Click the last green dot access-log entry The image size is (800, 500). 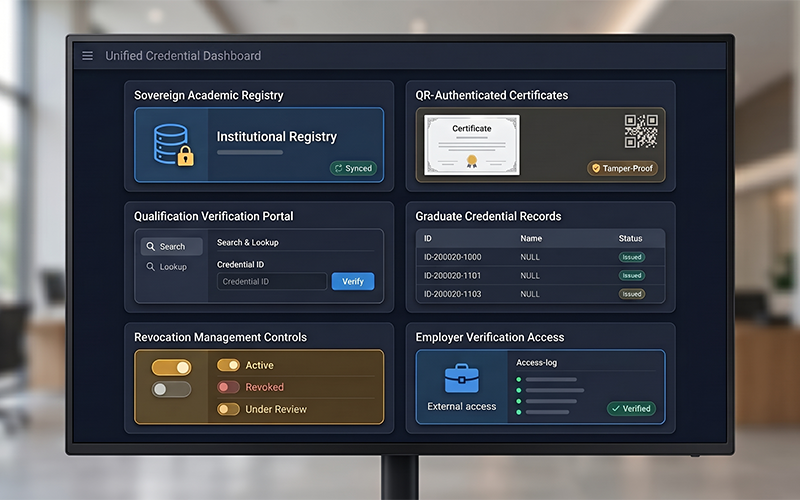tap(519, 412)
